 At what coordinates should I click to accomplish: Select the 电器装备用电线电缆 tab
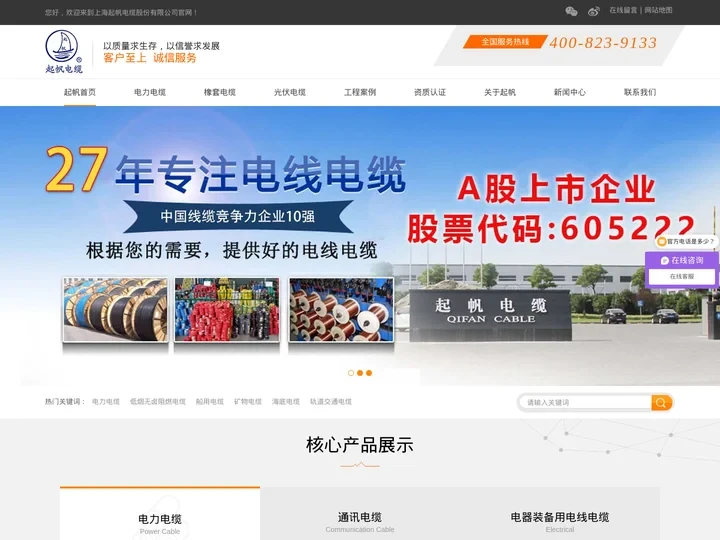click(560, 514)
